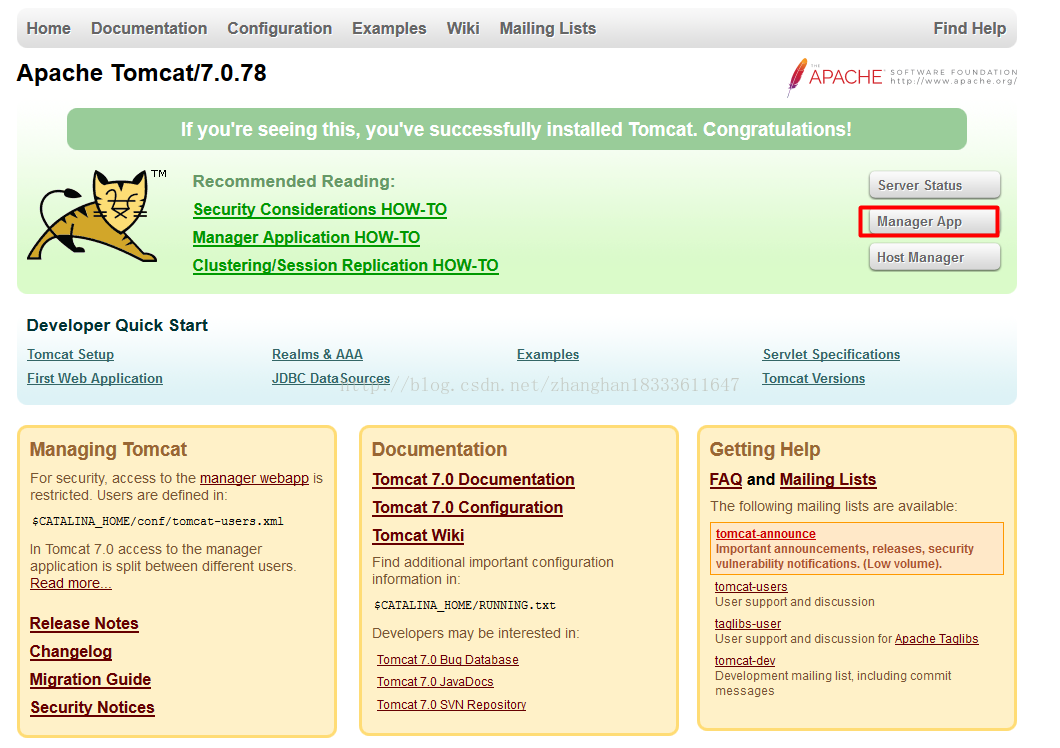Click Find Help in the top bar

coord(969,28)
